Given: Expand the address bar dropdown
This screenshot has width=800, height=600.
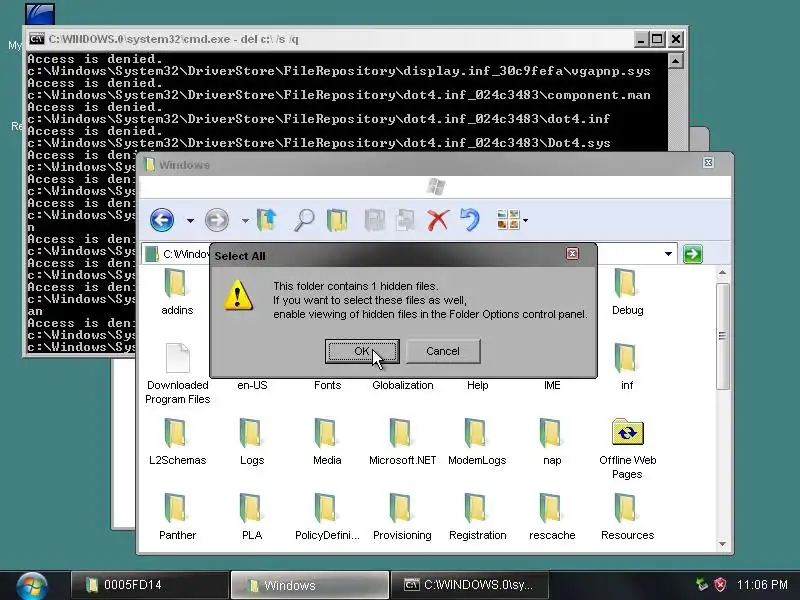Looking at the screenshot, I should tap(668, 254).
